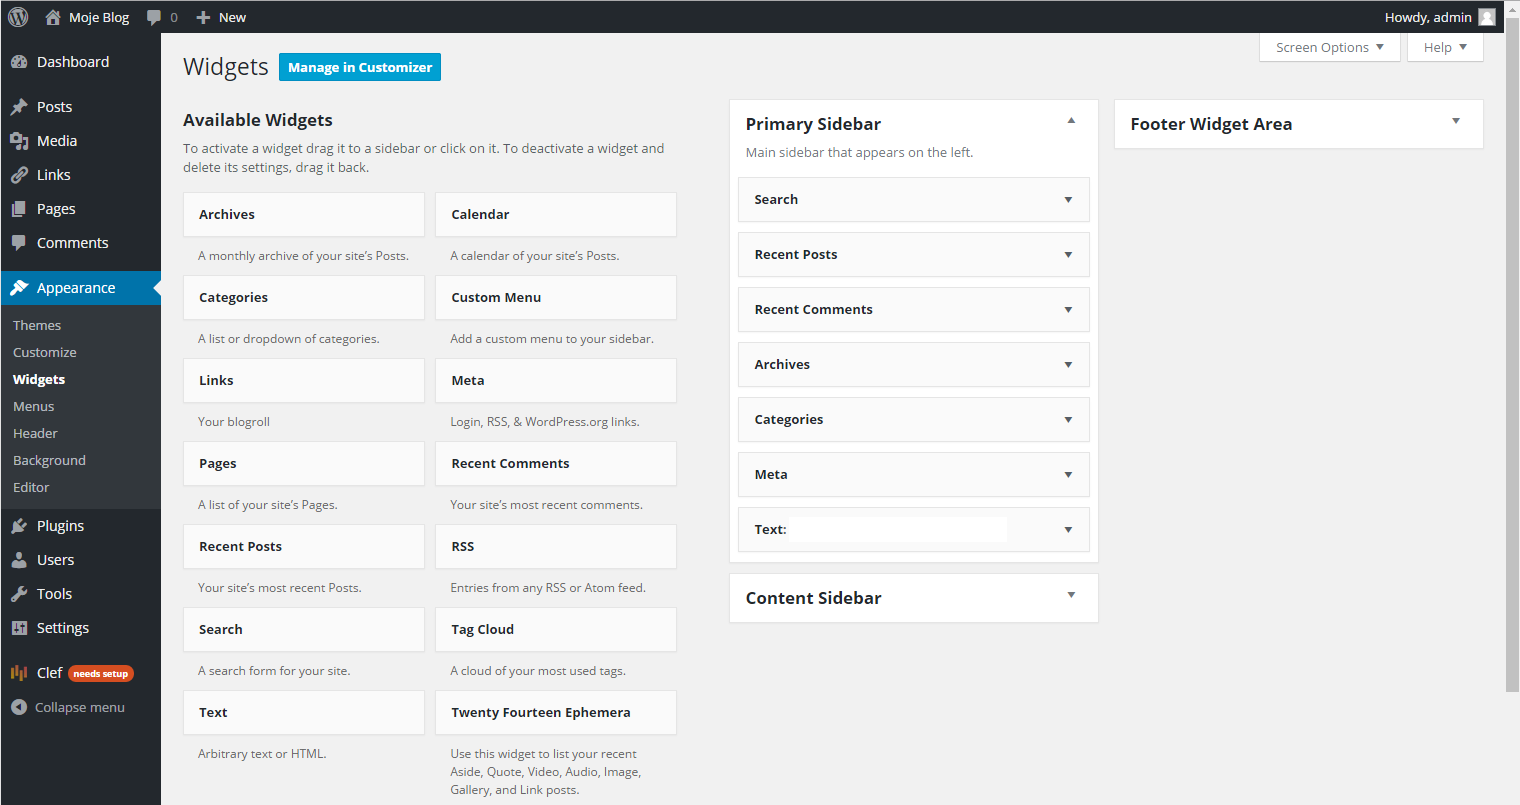Click the Plugins plug icon
Viewport: 1520px width, 805px height.
click(19, 526)
